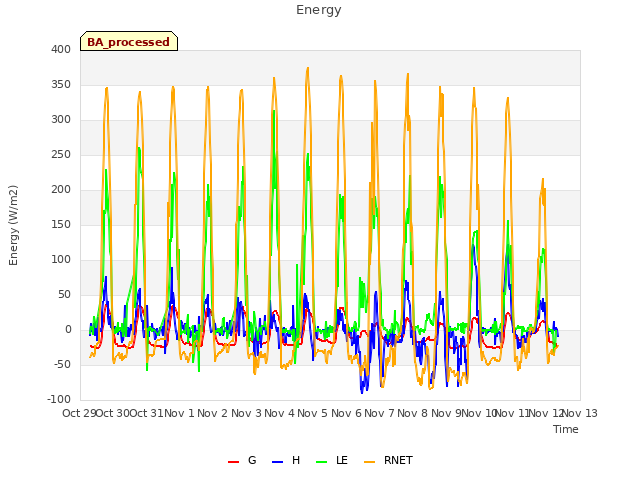Click the Oct 29 x-axis date label

click(79, 413)
